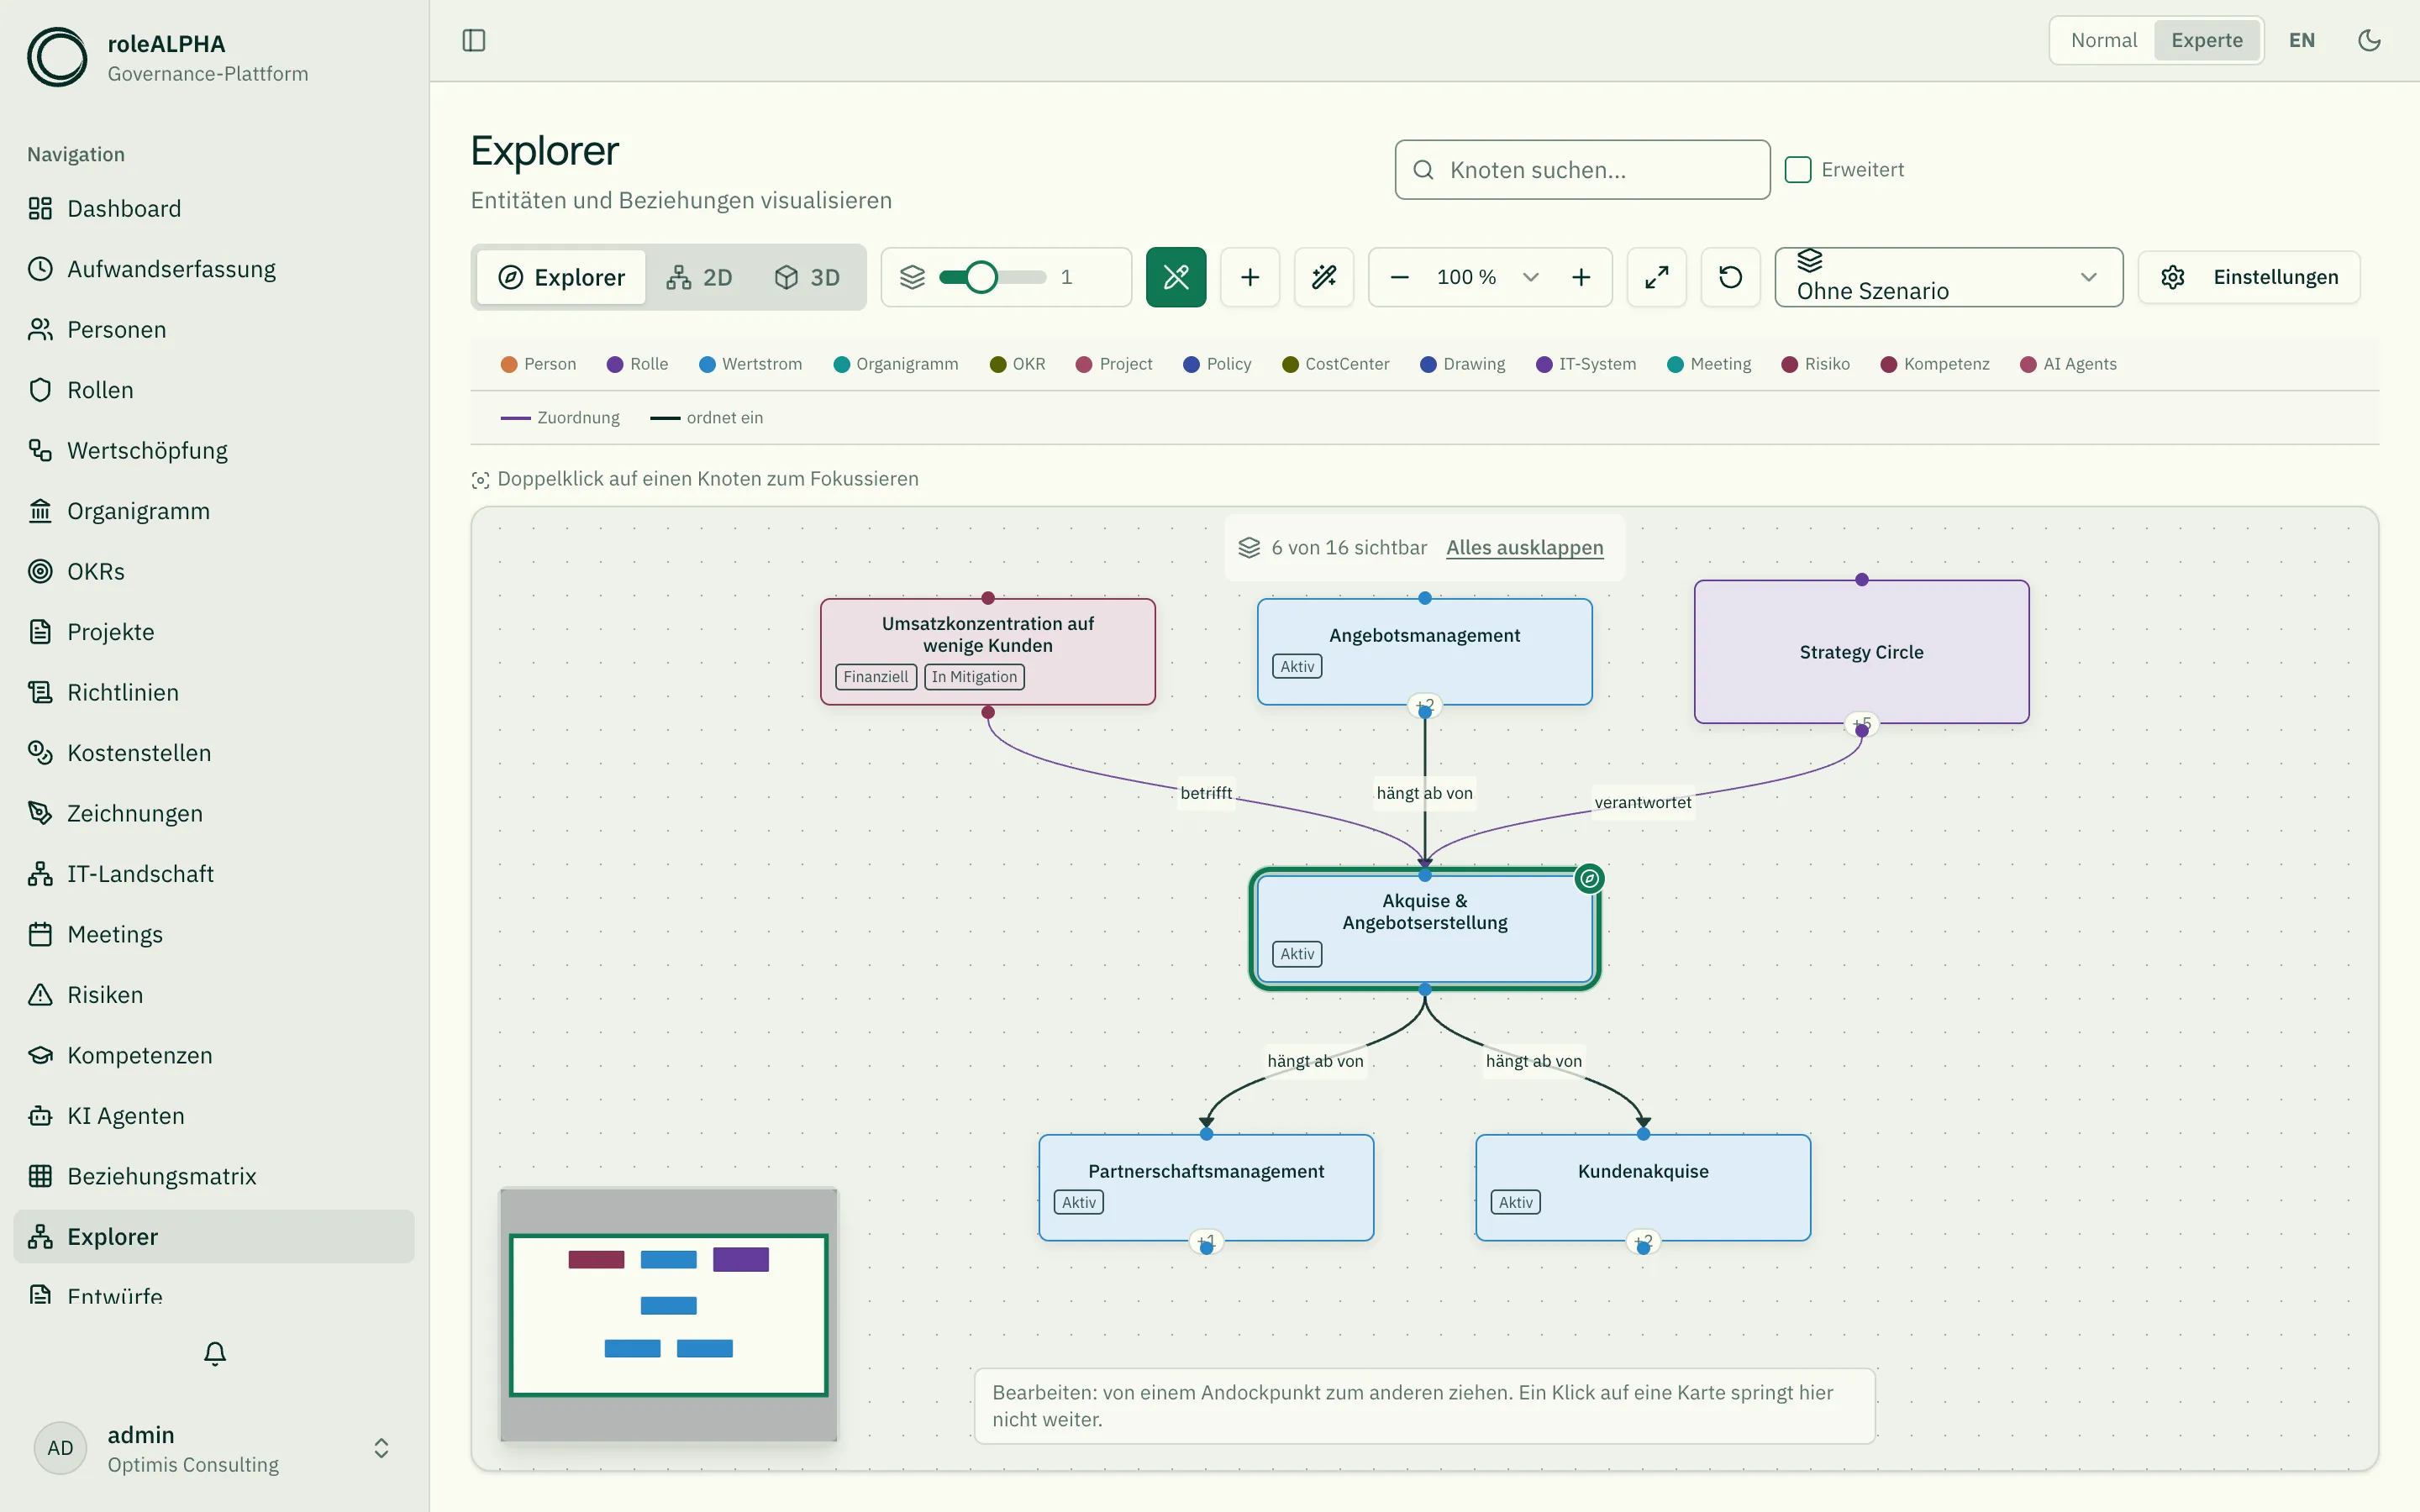This screenshot has height=1512, width=2420.
Task: Switch to Experte mode
Action: click(x=2207, y=40)
